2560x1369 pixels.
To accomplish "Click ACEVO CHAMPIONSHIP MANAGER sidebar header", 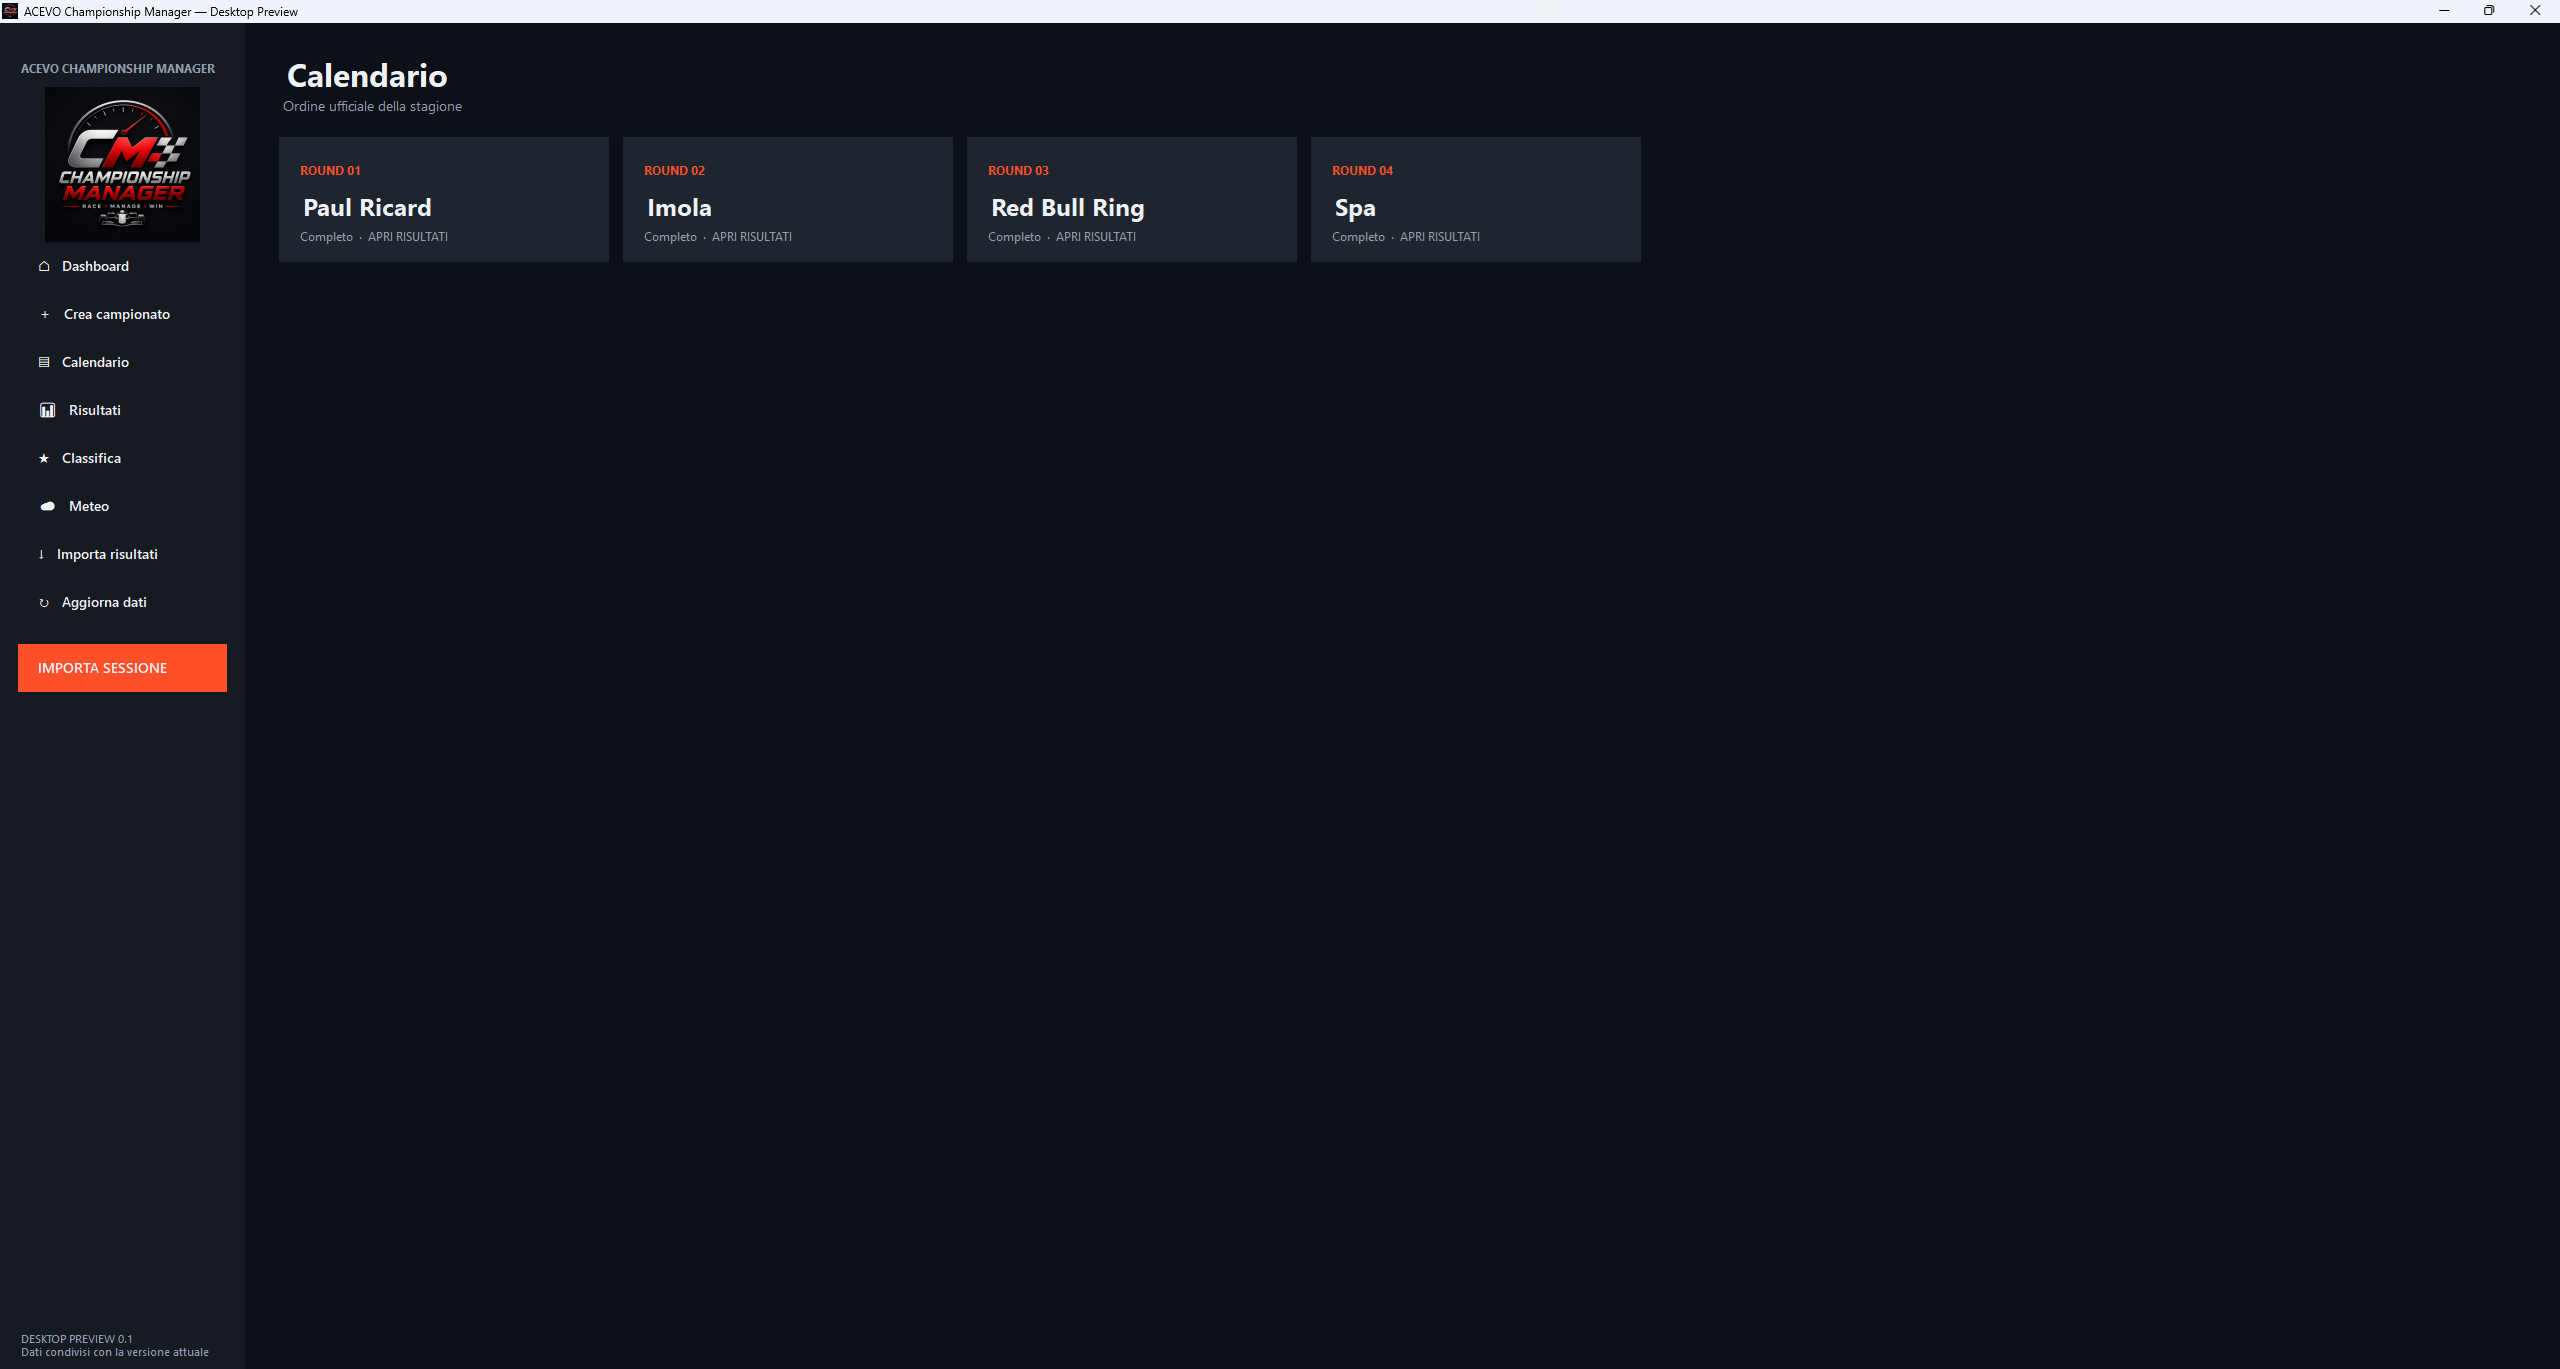I will tap(118, 69).
